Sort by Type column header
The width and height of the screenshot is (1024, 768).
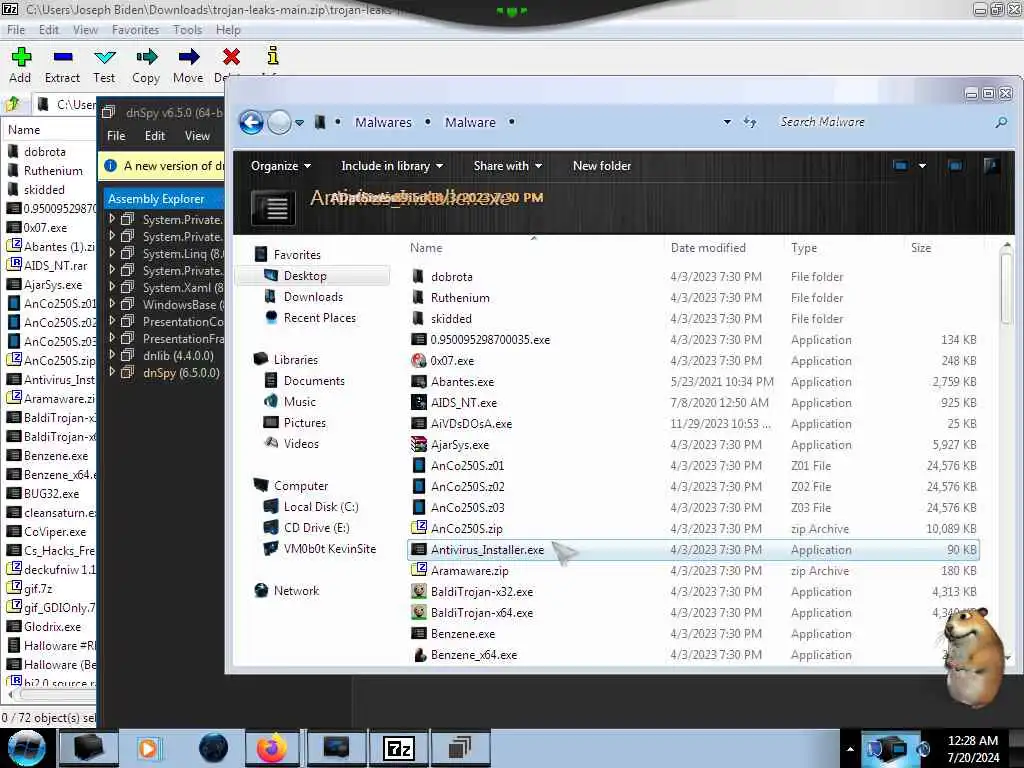(804, 248)
